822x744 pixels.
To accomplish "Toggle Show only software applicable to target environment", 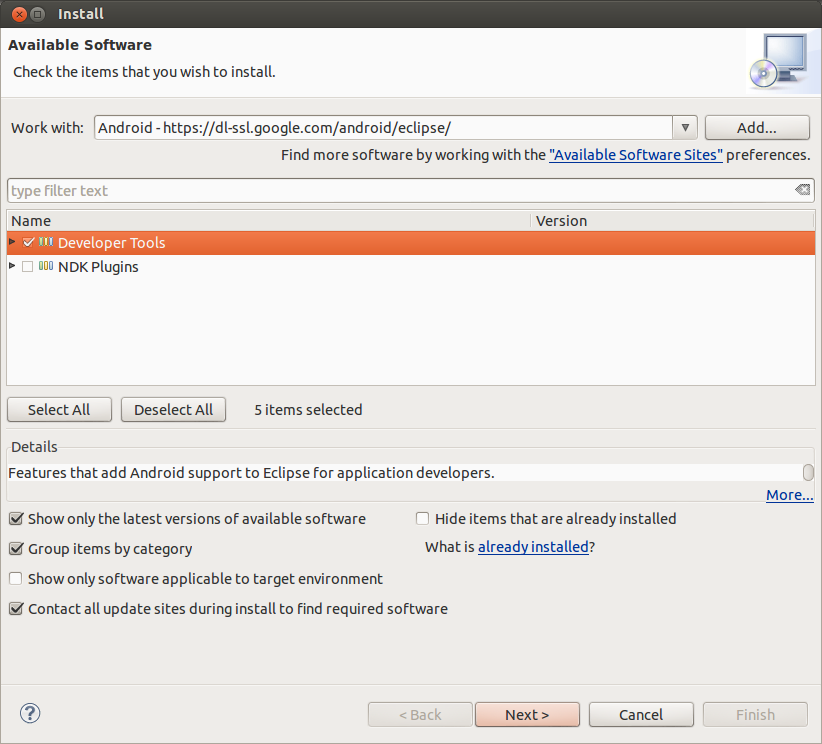I will [16, 578].
